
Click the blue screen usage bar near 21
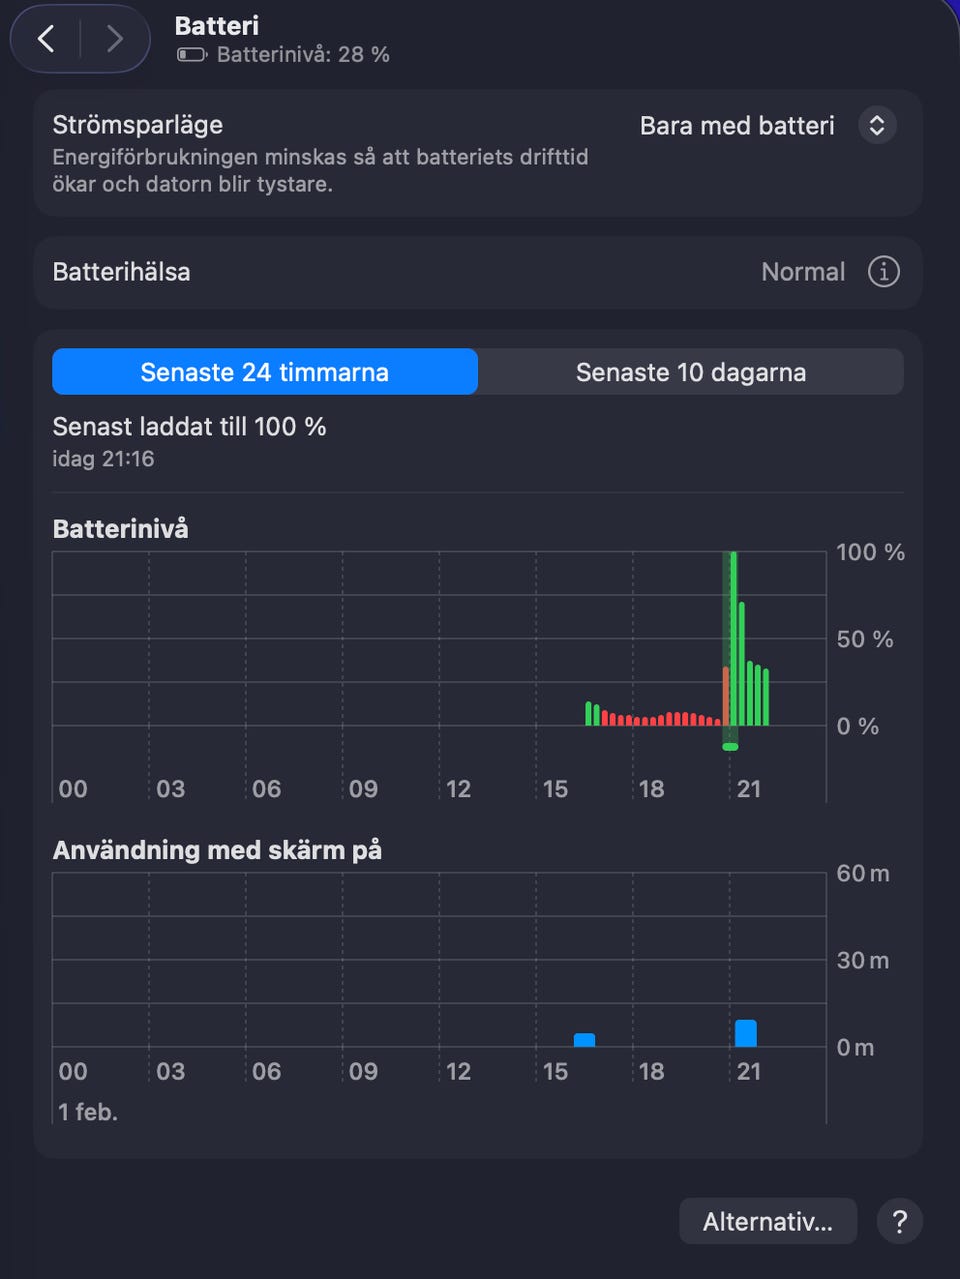pos(745,1033)
